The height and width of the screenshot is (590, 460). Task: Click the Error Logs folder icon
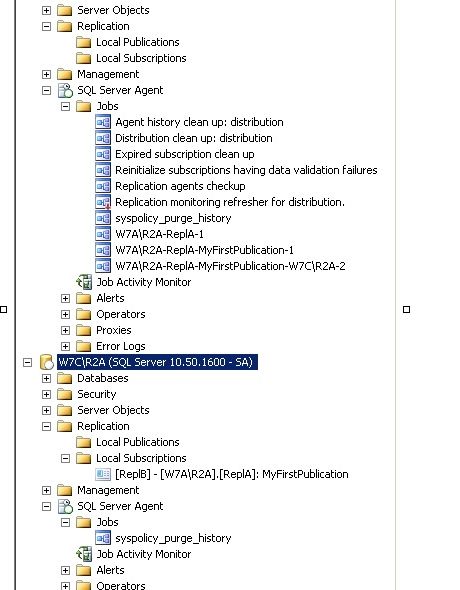click(x=83, y=346)
